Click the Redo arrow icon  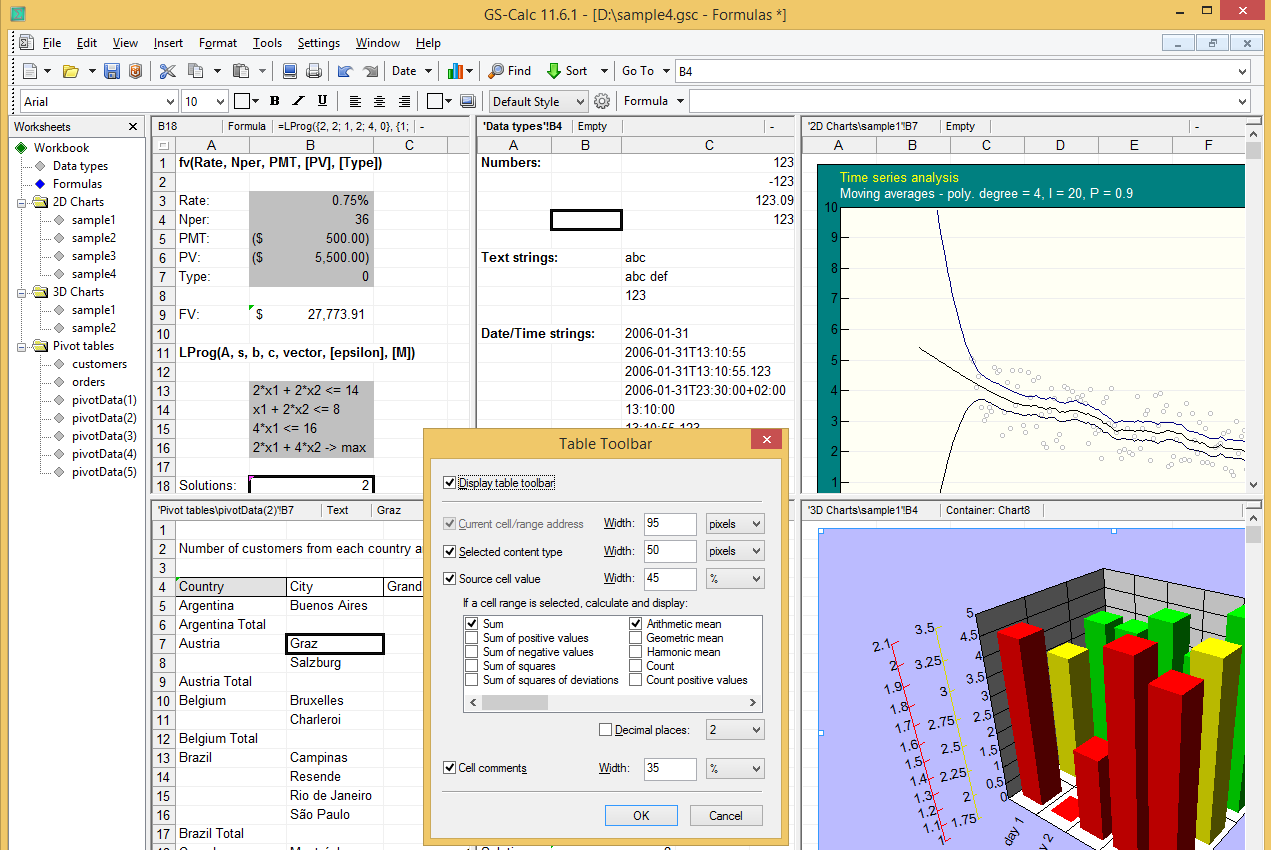click(370, 71)
